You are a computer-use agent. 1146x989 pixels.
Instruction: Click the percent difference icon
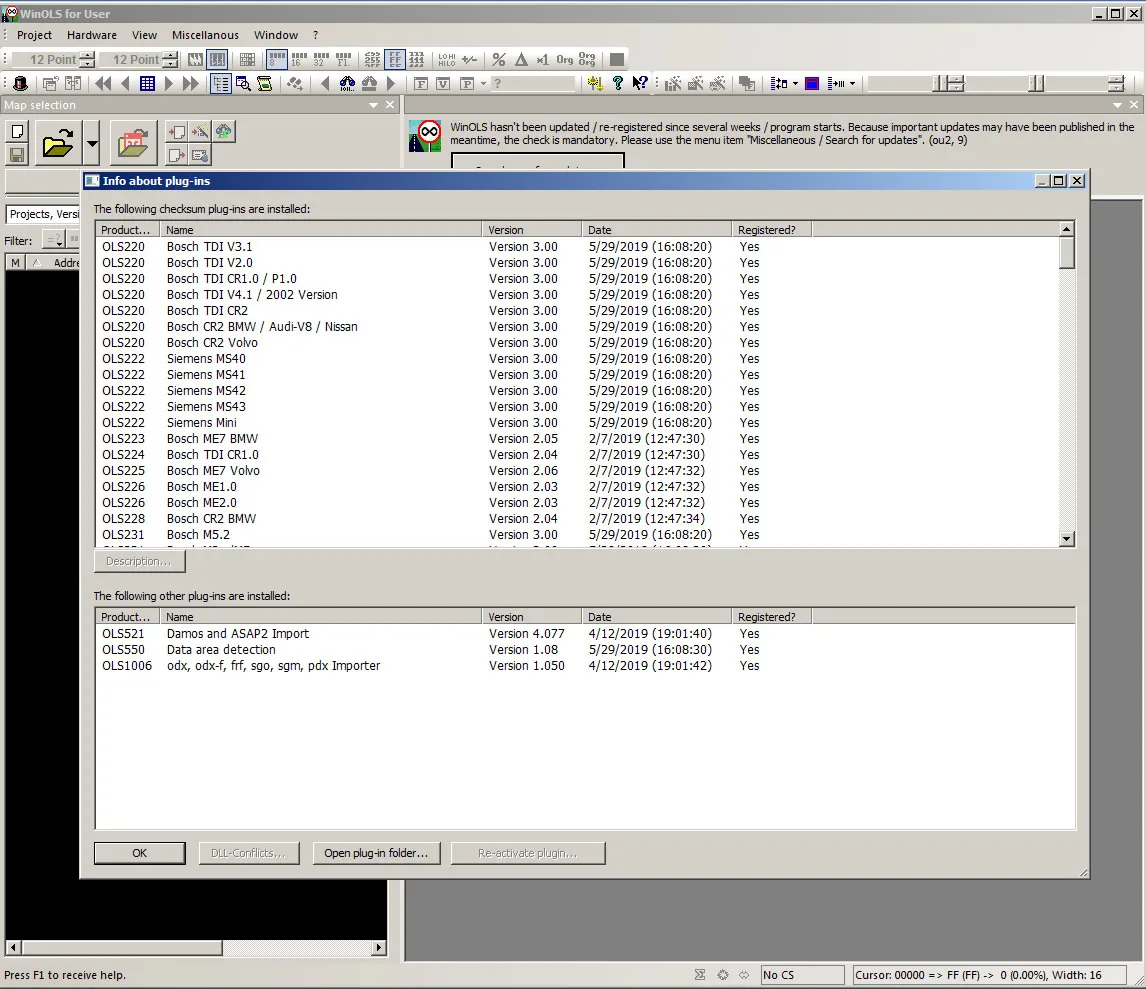(499, 60)
